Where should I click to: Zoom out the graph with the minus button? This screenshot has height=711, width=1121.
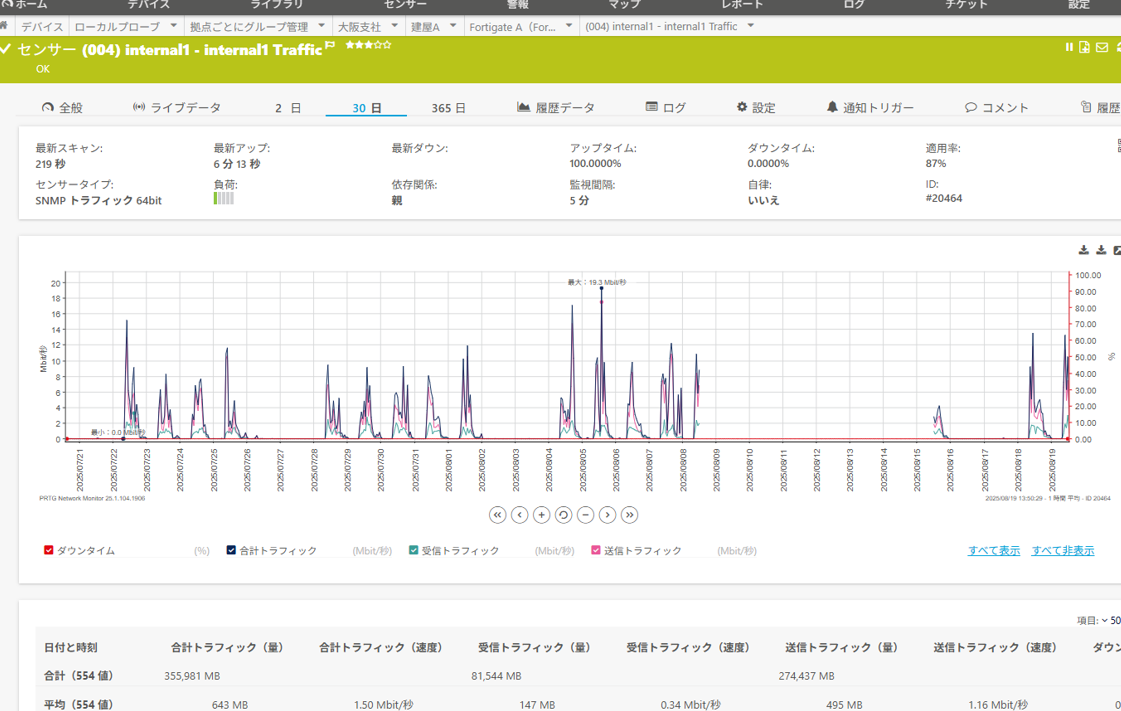[586, 514]
